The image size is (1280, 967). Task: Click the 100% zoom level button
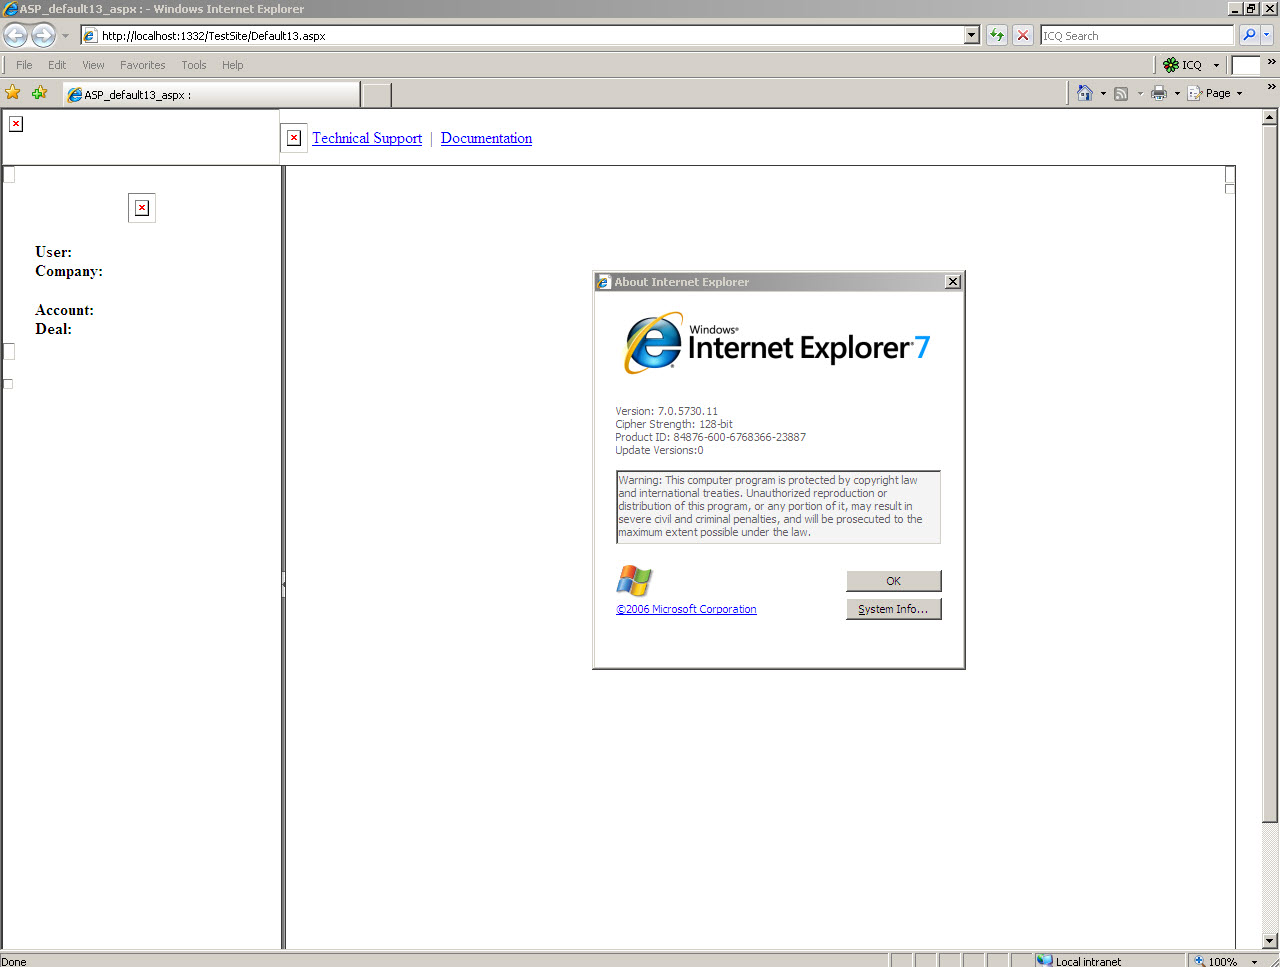[x=1215, y=961]
